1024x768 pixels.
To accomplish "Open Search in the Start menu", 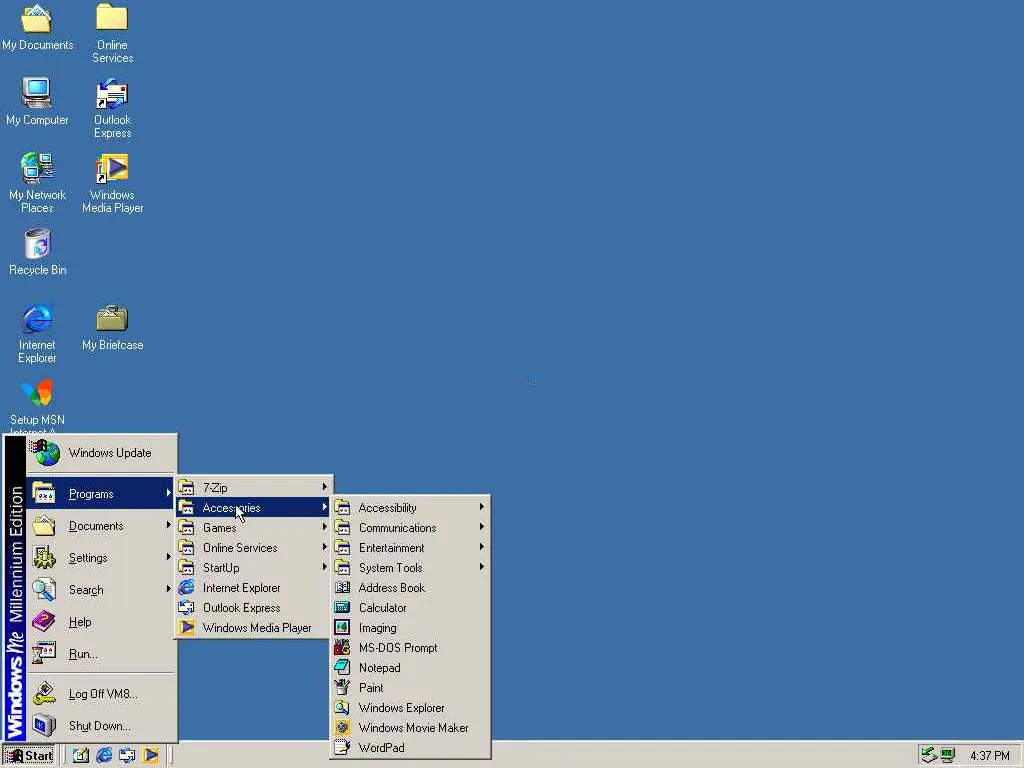I will [101, 590].
